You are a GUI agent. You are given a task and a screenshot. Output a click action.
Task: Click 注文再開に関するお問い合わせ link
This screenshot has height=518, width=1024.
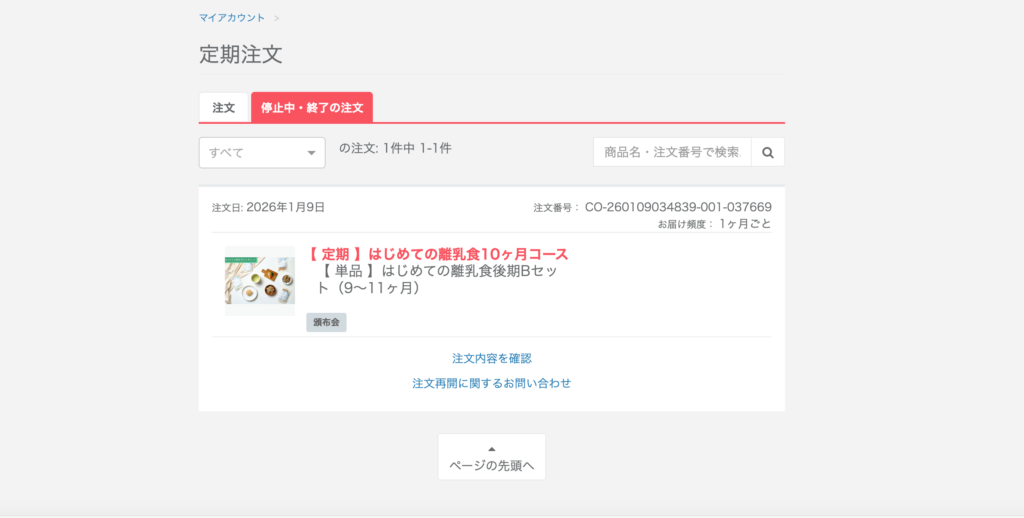pos(491,383)
